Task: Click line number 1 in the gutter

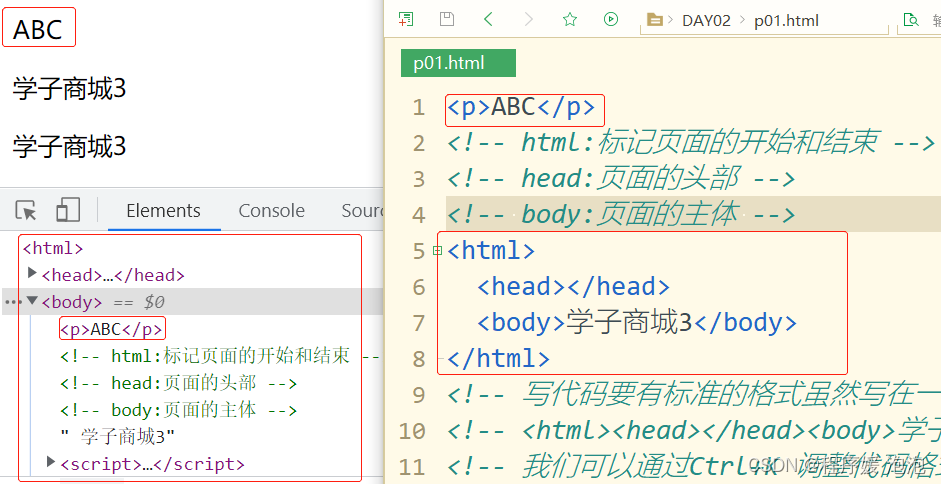Action: 419,107
